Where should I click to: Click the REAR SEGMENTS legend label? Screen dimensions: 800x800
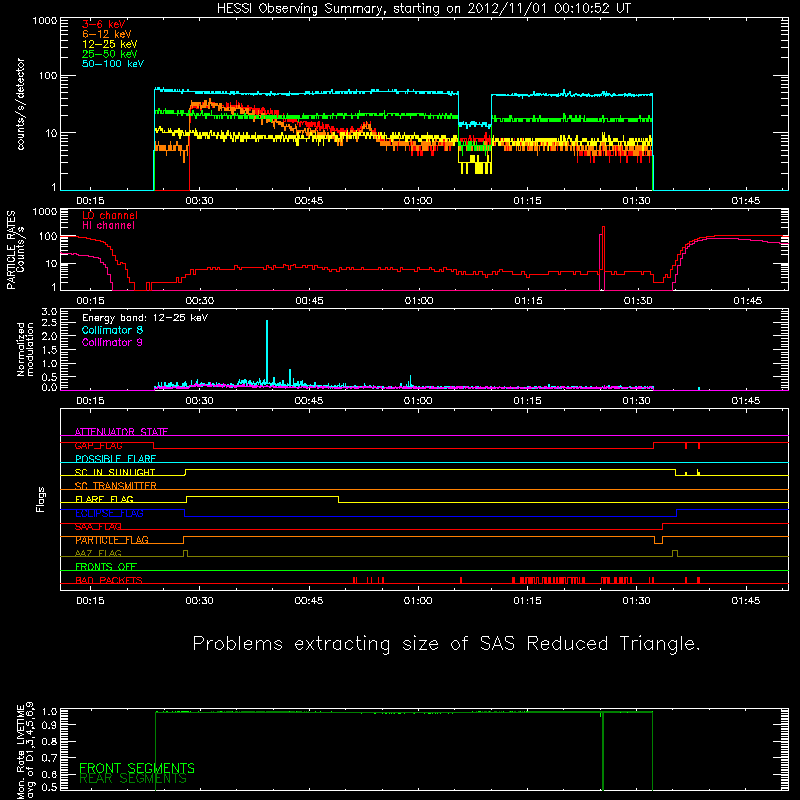133,779
